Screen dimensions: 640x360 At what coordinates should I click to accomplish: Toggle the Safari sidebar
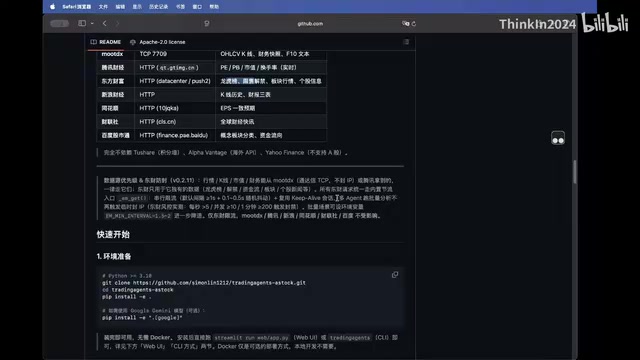[82, 23]
